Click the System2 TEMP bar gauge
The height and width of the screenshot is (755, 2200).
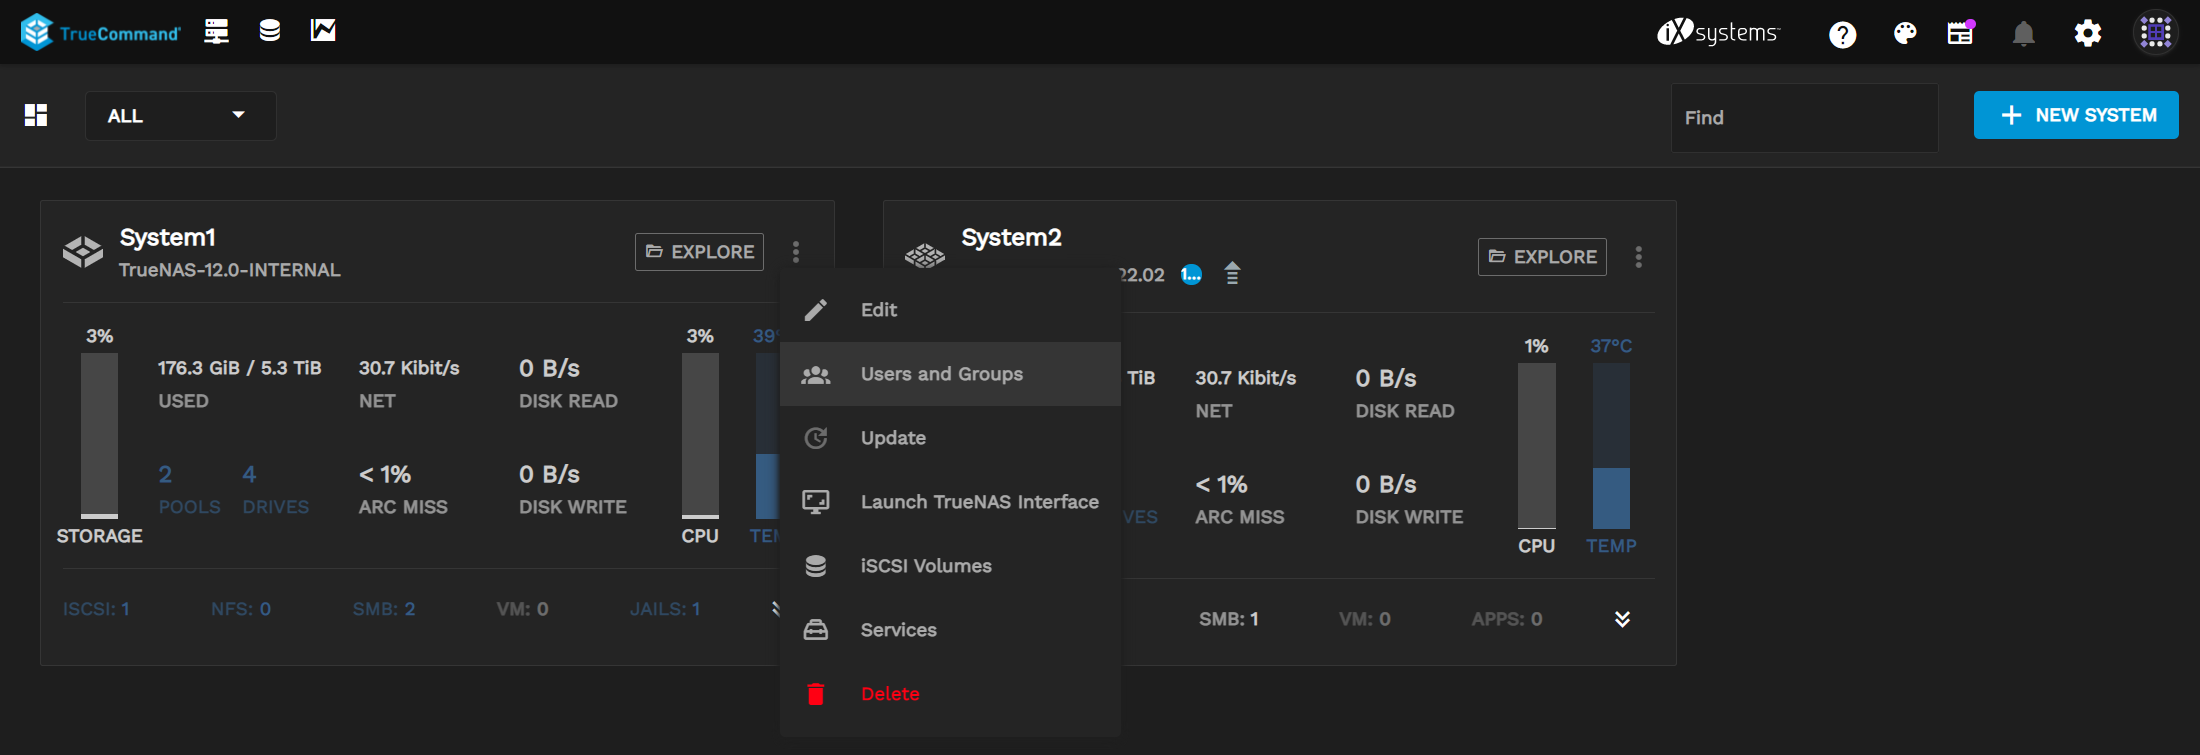point(1611,447)
